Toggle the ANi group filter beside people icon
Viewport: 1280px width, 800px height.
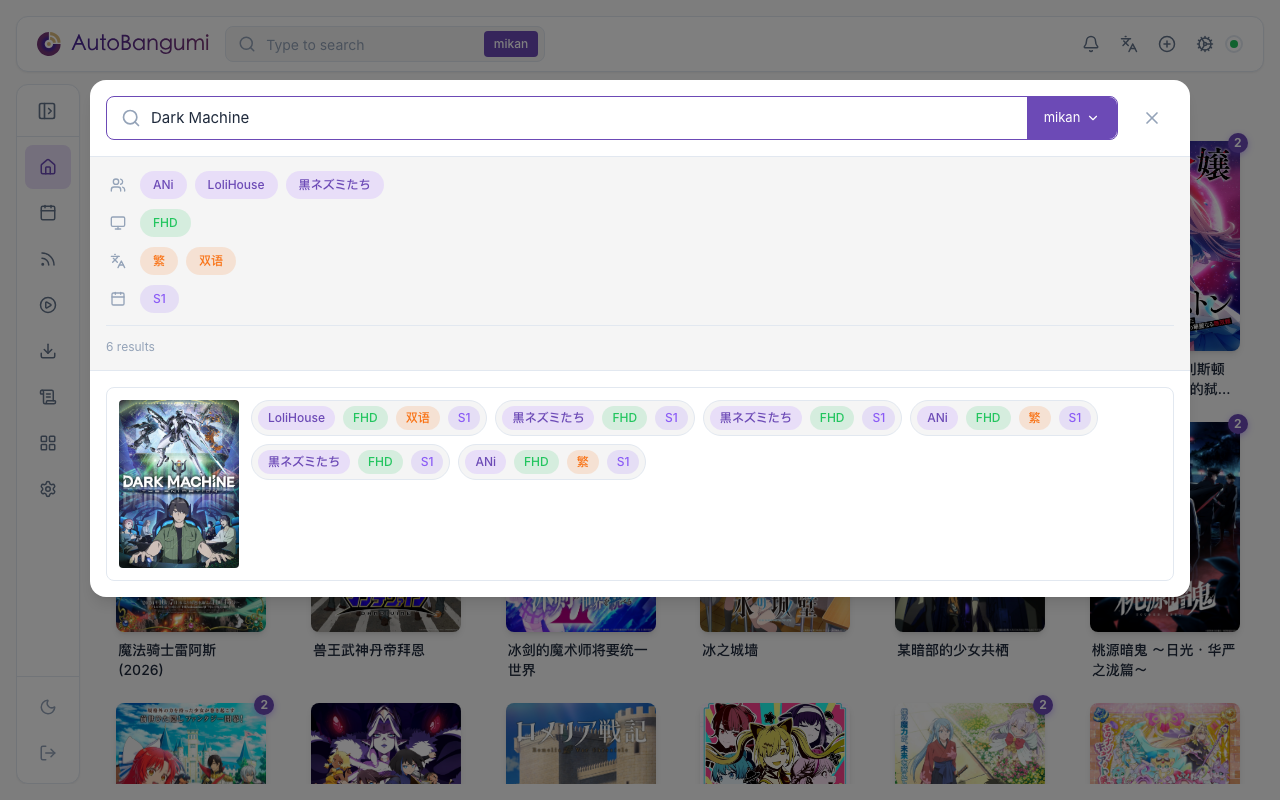point(163,185)
